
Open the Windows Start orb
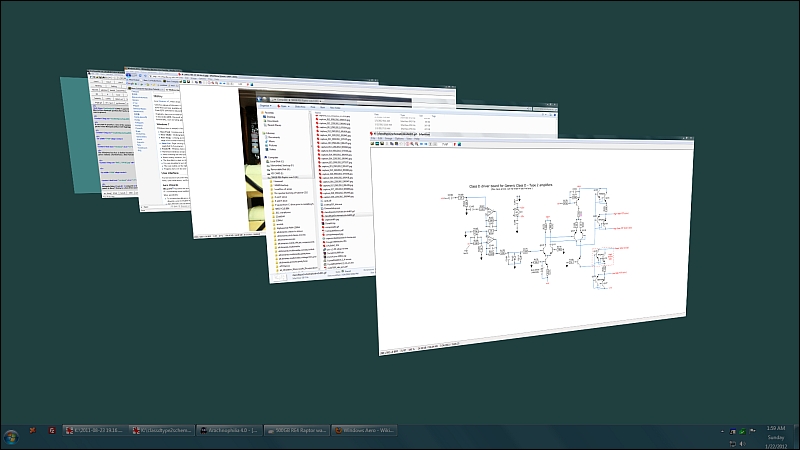pos(11,437)
